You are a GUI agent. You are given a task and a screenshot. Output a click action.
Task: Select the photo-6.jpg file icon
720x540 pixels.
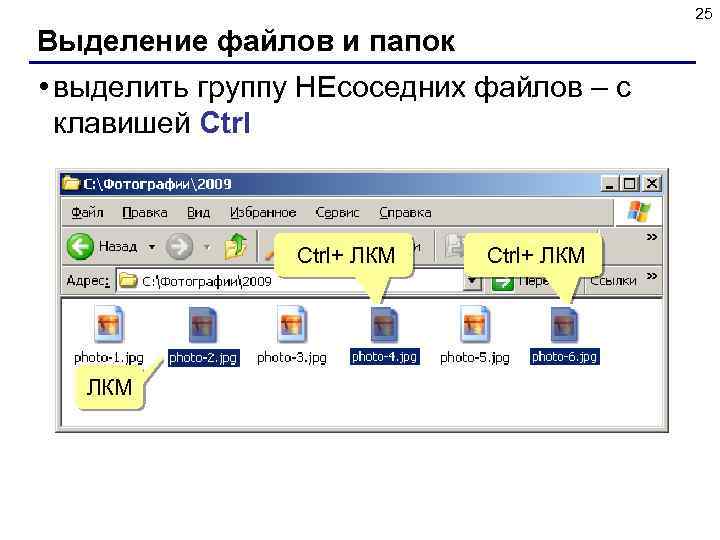pos(564,325)
